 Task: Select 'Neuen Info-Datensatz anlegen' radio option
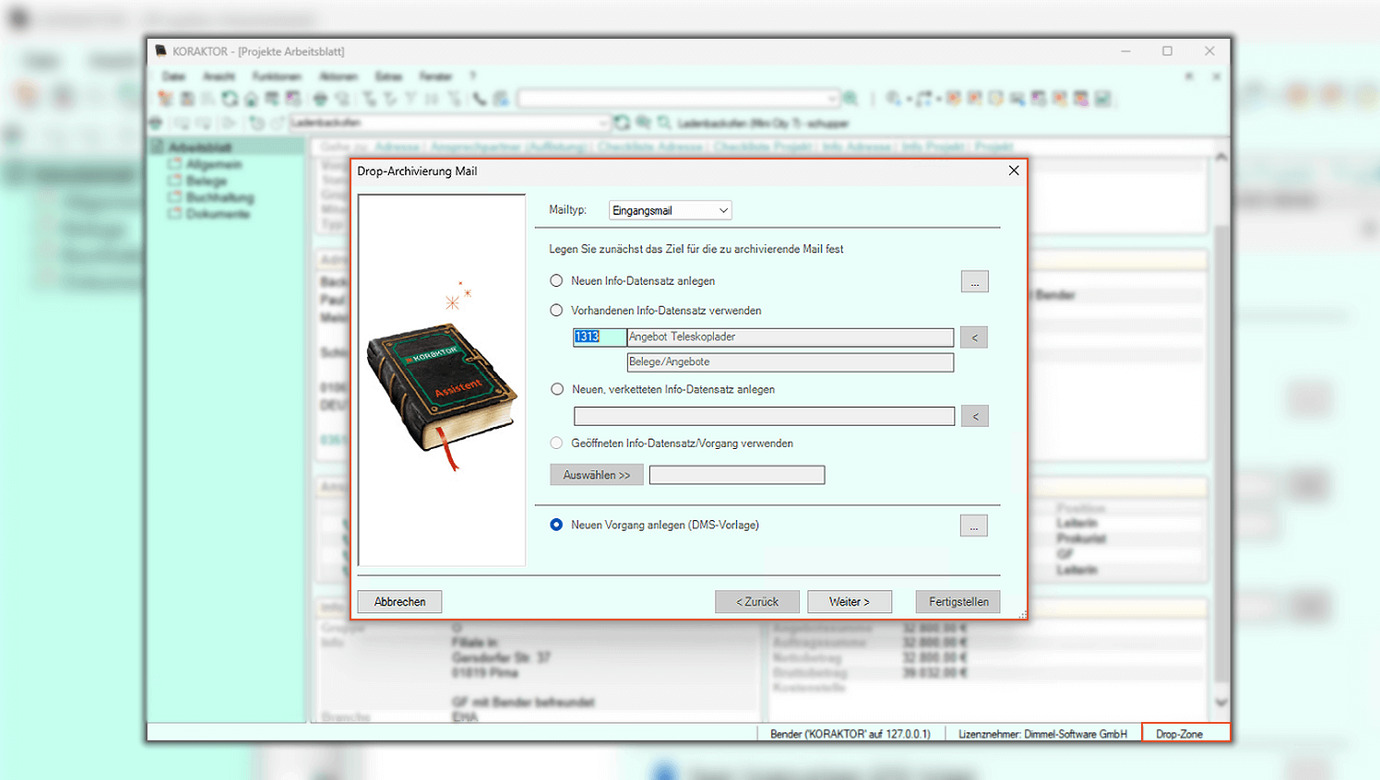(557, 281)
